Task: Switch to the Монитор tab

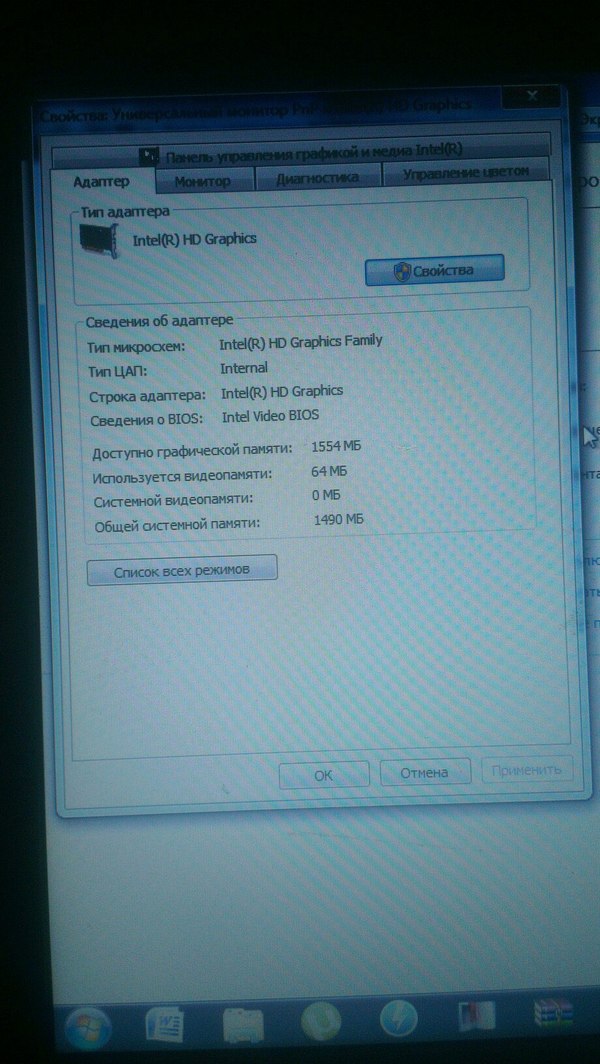Action: [x=202, y=181]
